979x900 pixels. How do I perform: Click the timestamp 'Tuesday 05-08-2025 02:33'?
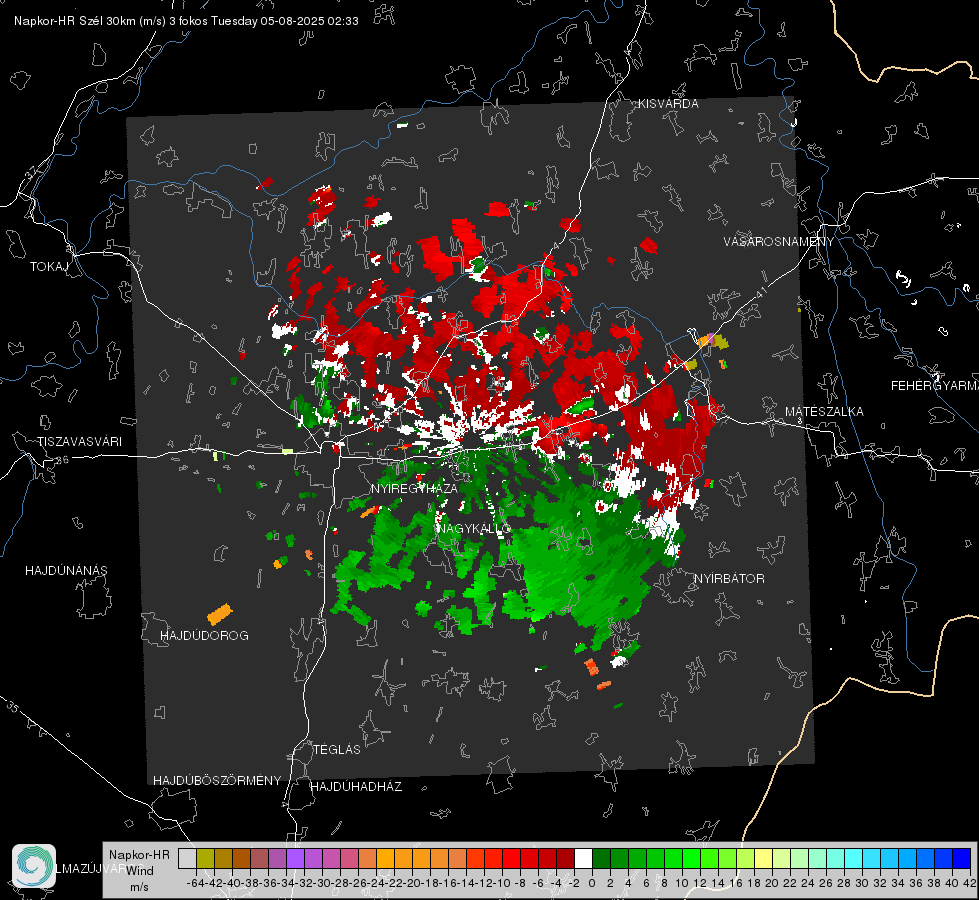pyautogui.click(x=285, y=21)
